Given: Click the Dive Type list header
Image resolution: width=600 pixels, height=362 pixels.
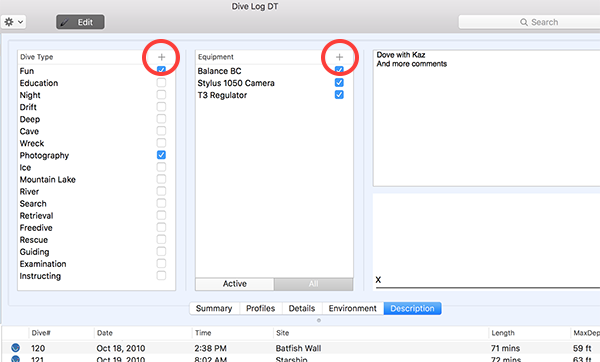Looking at the screenshot, I should 96,57.
